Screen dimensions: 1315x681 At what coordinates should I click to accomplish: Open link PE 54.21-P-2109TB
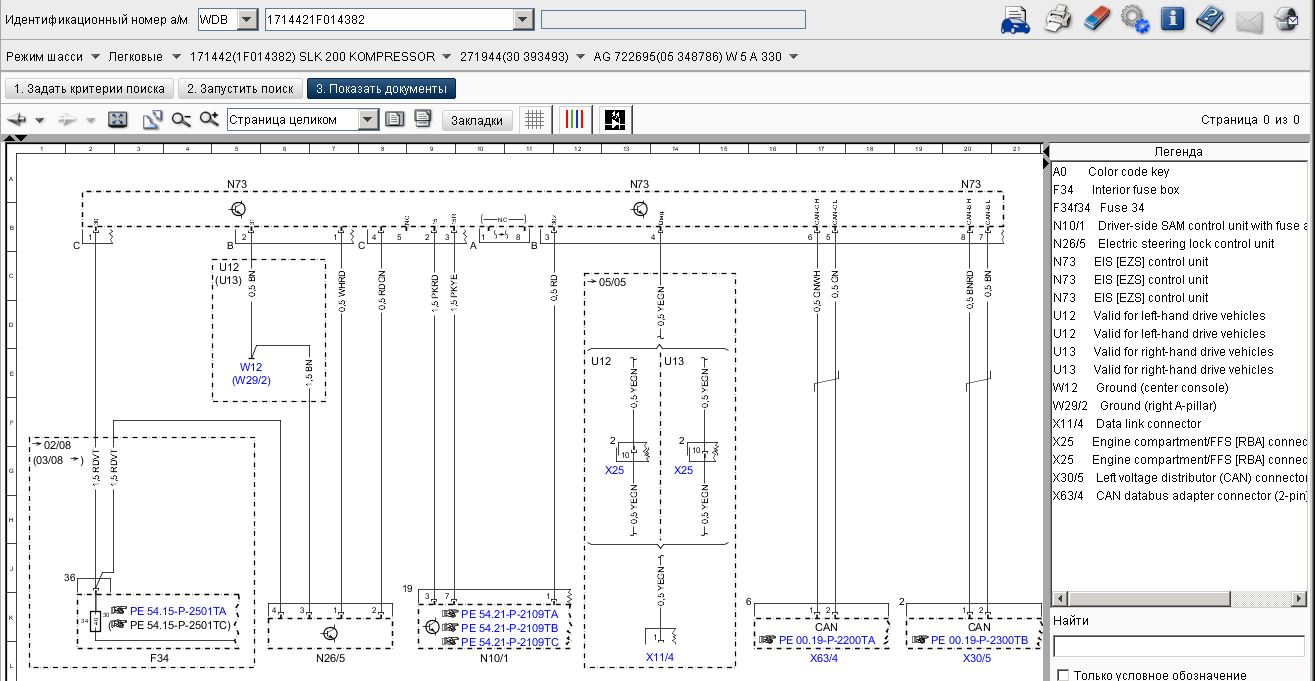pyautogui.click(x=509, y=628)
